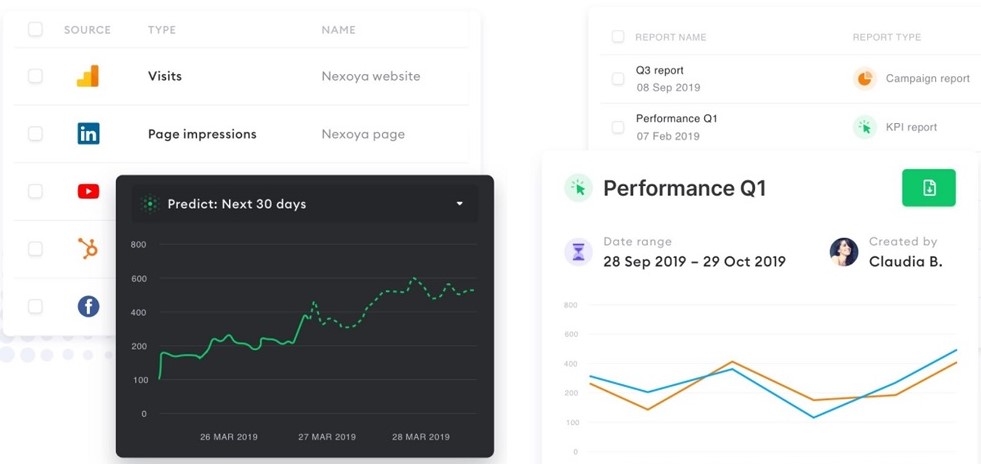Toggle the select-all checkbox beside Report Name
This screenshot has height=464, width=981.
[618, 37]
